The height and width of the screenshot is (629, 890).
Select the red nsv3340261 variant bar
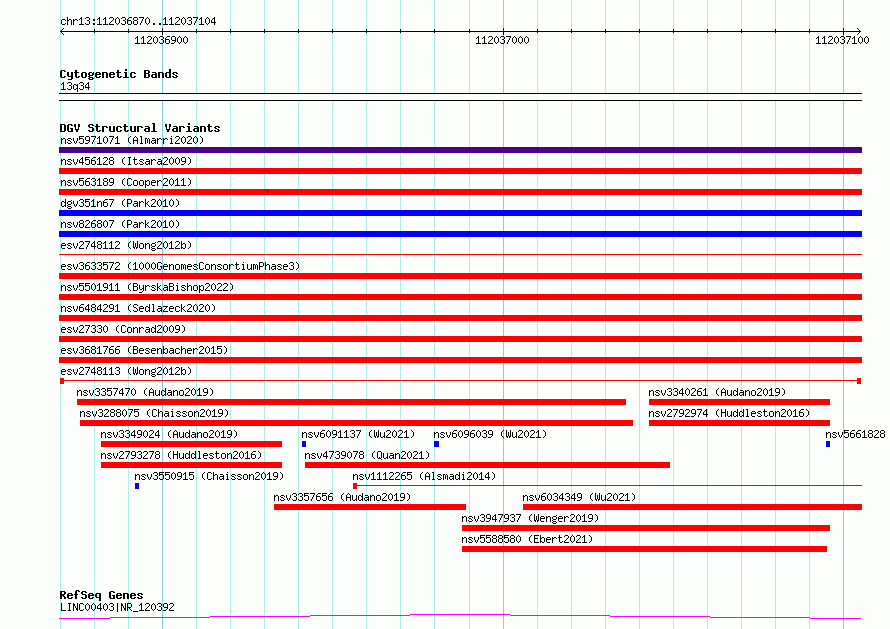(x=740, y=402)
